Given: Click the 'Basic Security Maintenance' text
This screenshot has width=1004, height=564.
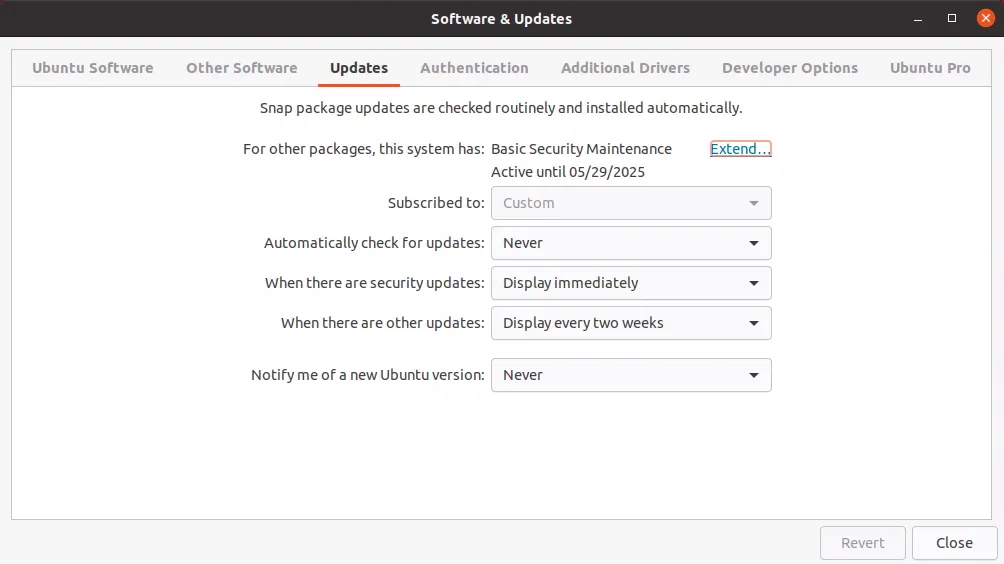Looking at the screenshot, I should point(581,149).
